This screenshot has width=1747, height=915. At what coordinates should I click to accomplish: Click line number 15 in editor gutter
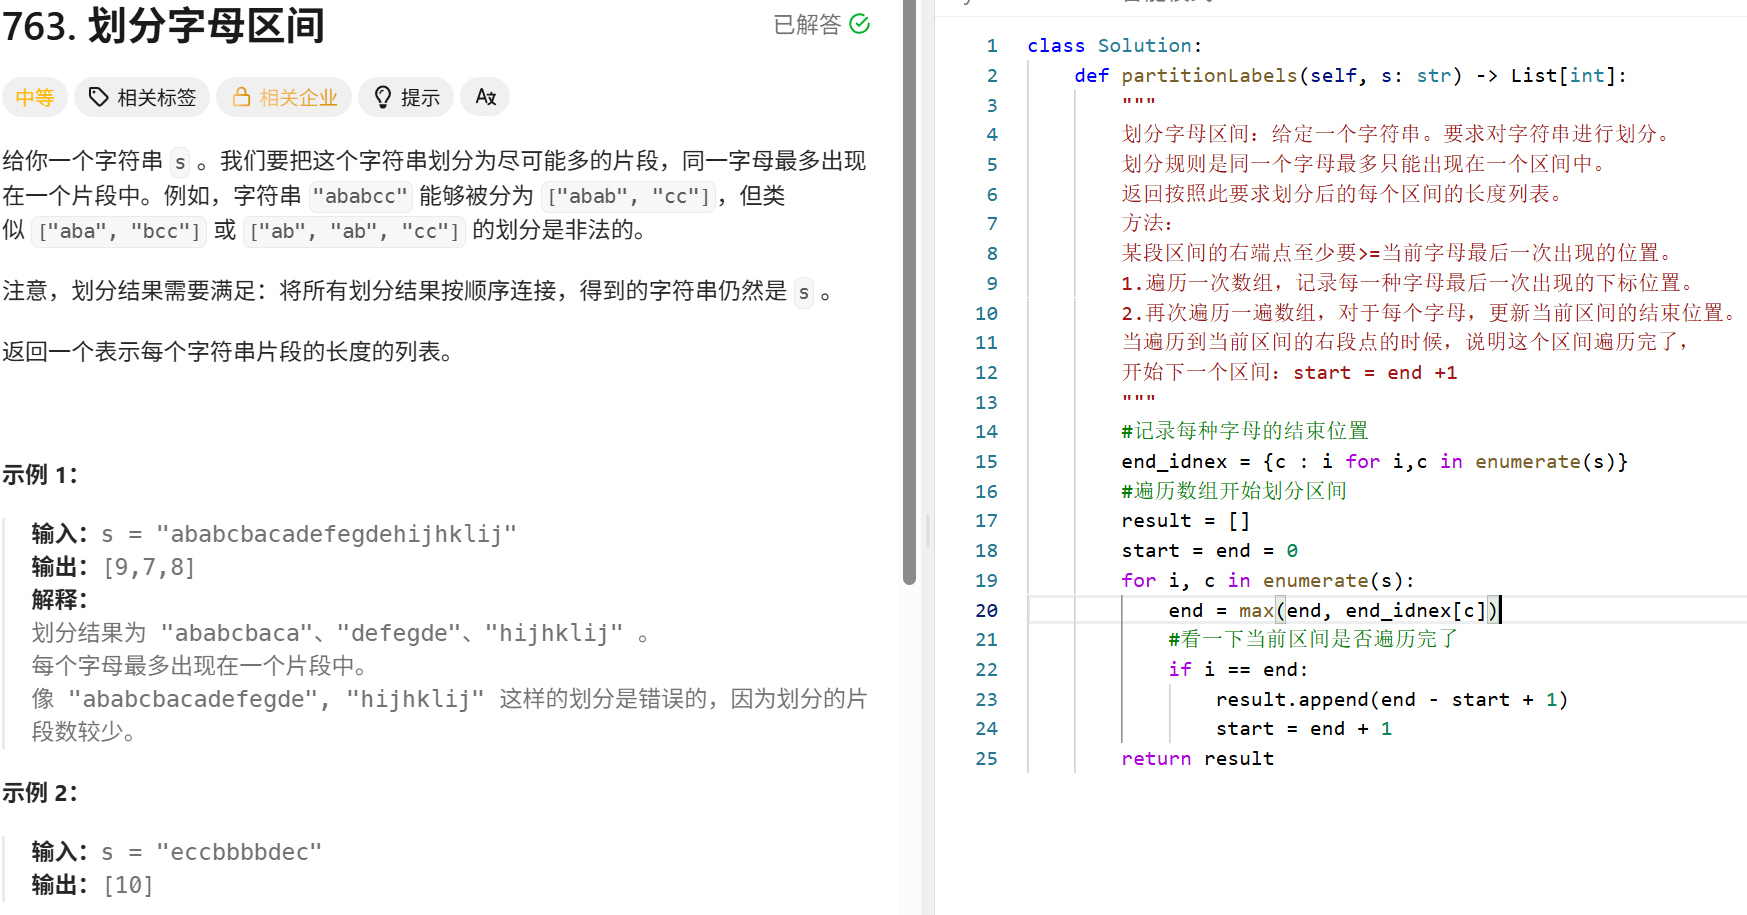[987, 462]
